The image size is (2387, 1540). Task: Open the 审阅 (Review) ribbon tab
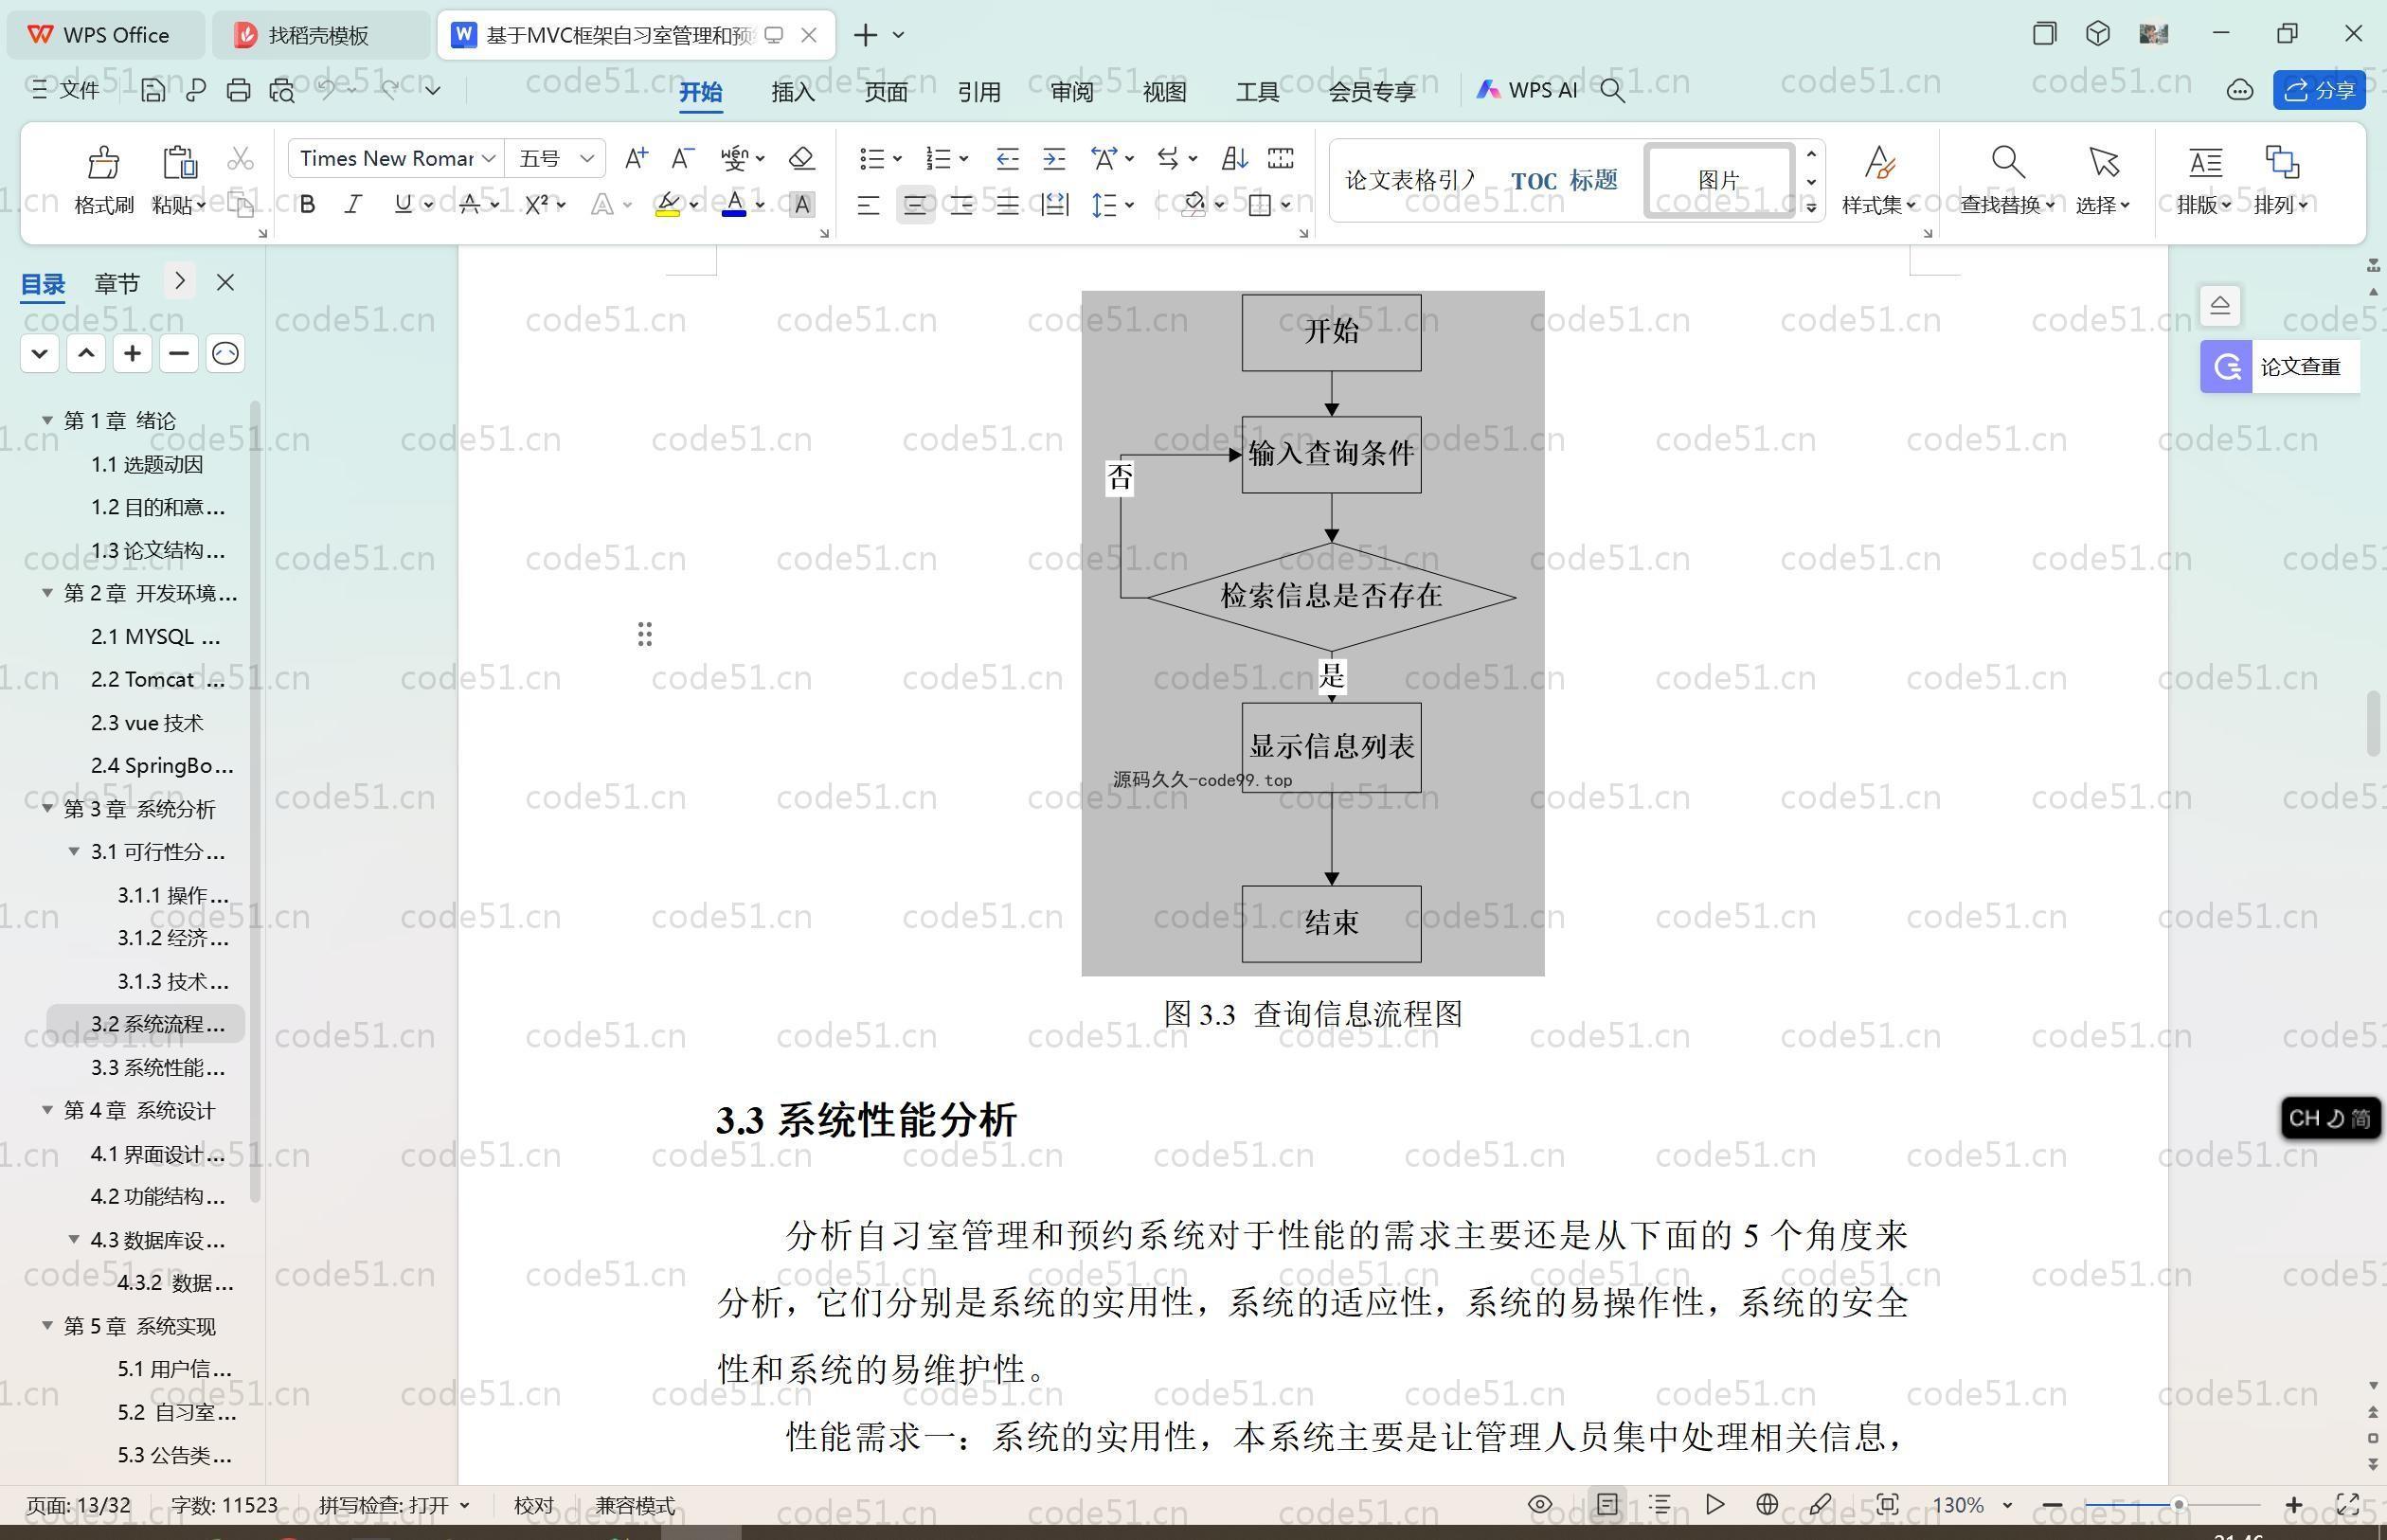click(x=1072, y=91)
